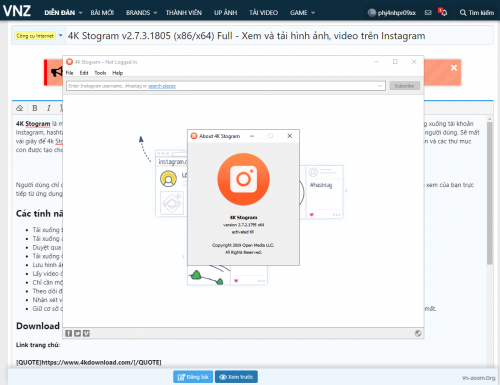Open TẢI VIDEO page

[x=263, y=13]
